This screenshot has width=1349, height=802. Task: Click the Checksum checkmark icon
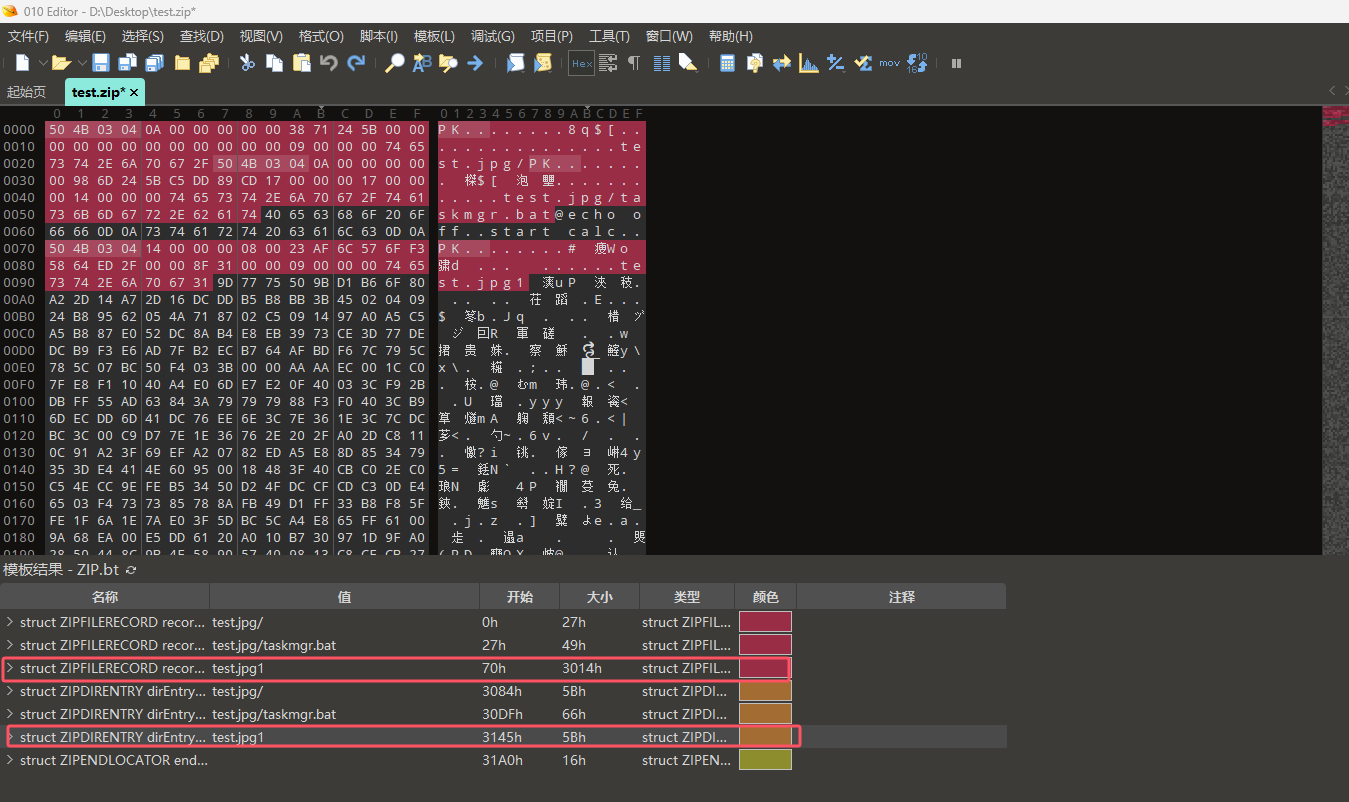863,63
